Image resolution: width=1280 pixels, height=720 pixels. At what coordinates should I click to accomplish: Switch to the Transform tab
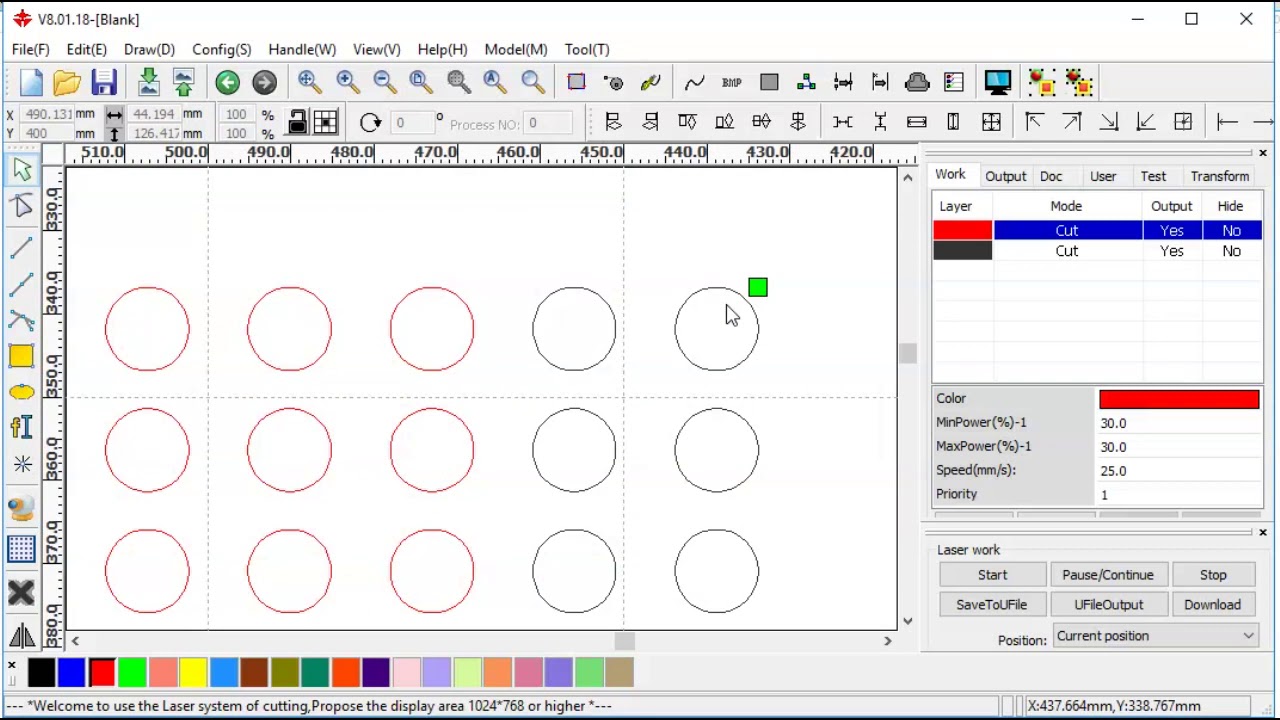click(1219, 176)
